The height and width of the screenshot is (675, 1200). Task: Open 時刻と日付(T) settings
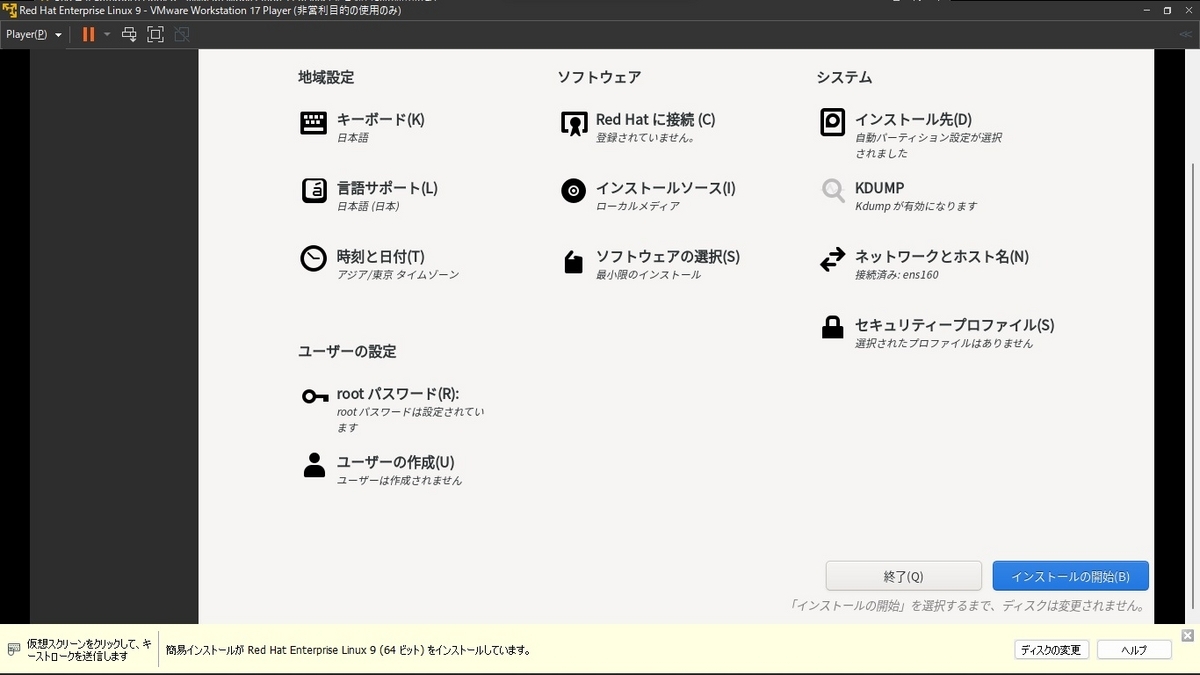(x=380, y=257)
